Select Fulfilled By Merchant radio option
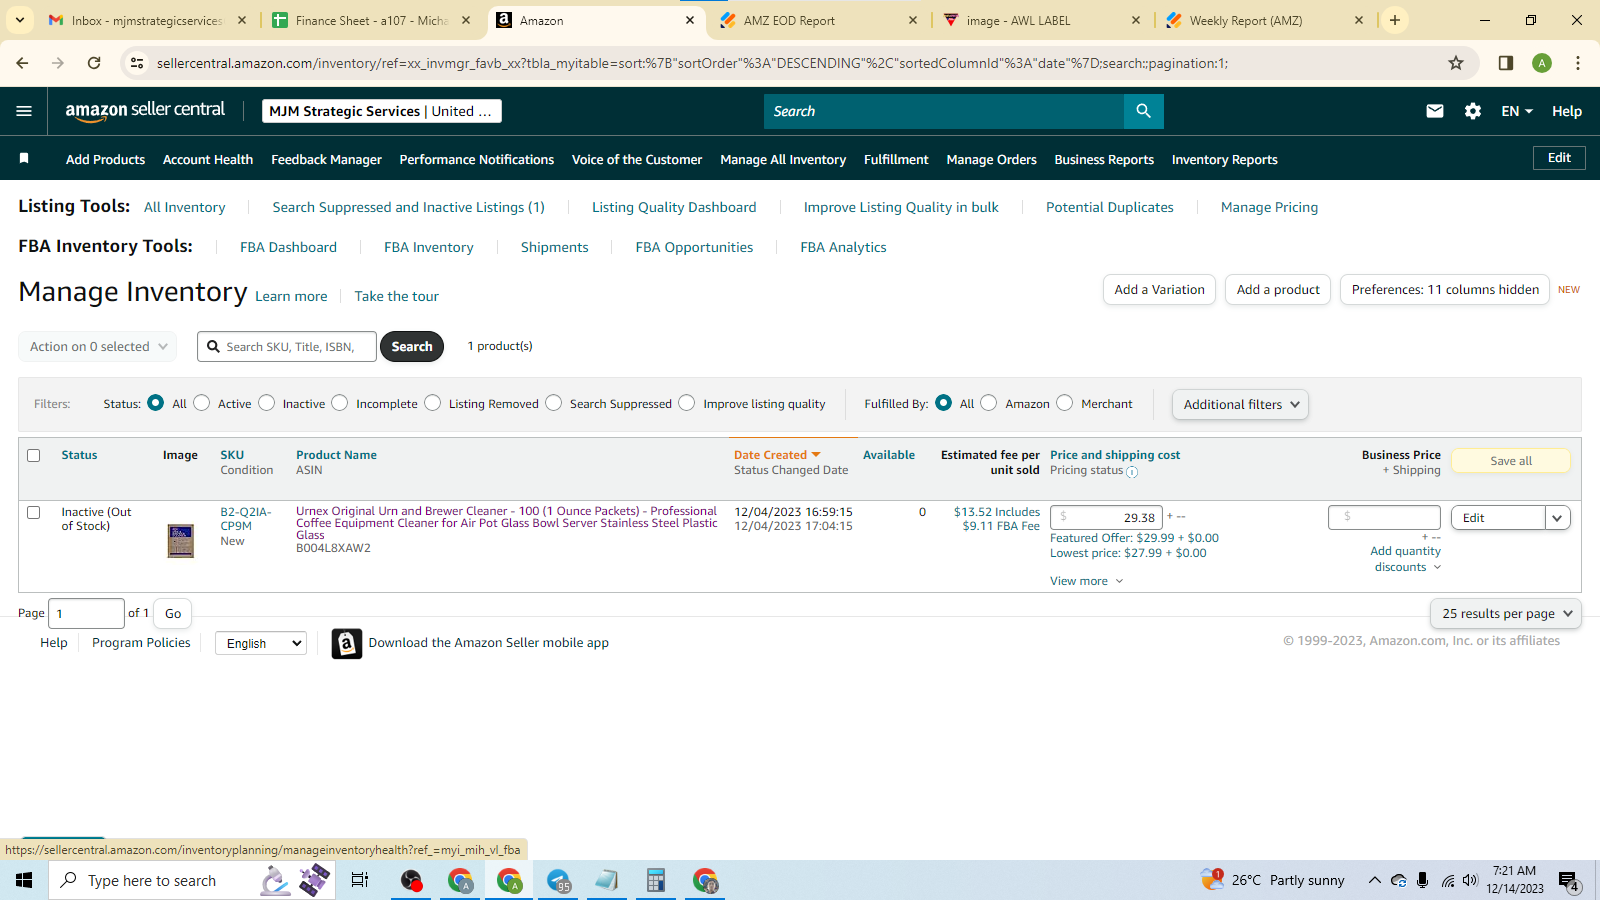 point(1065,402)
